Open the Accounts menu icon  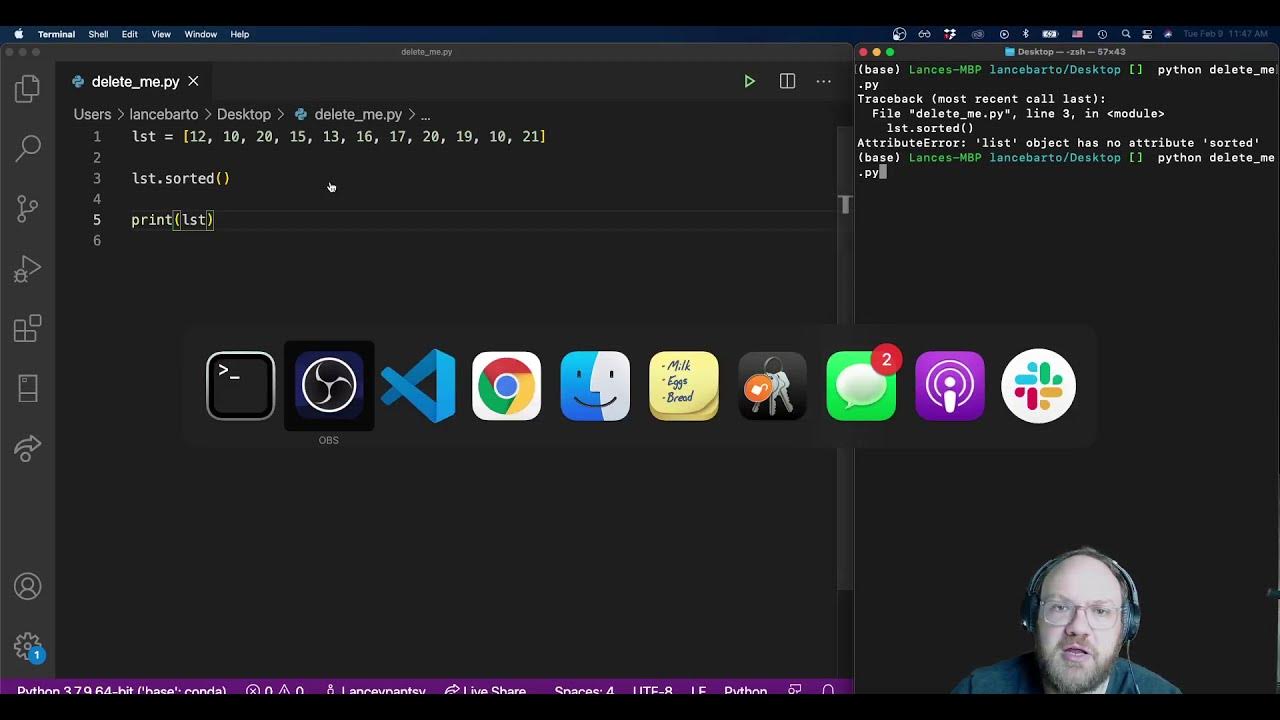coord(28,587)
